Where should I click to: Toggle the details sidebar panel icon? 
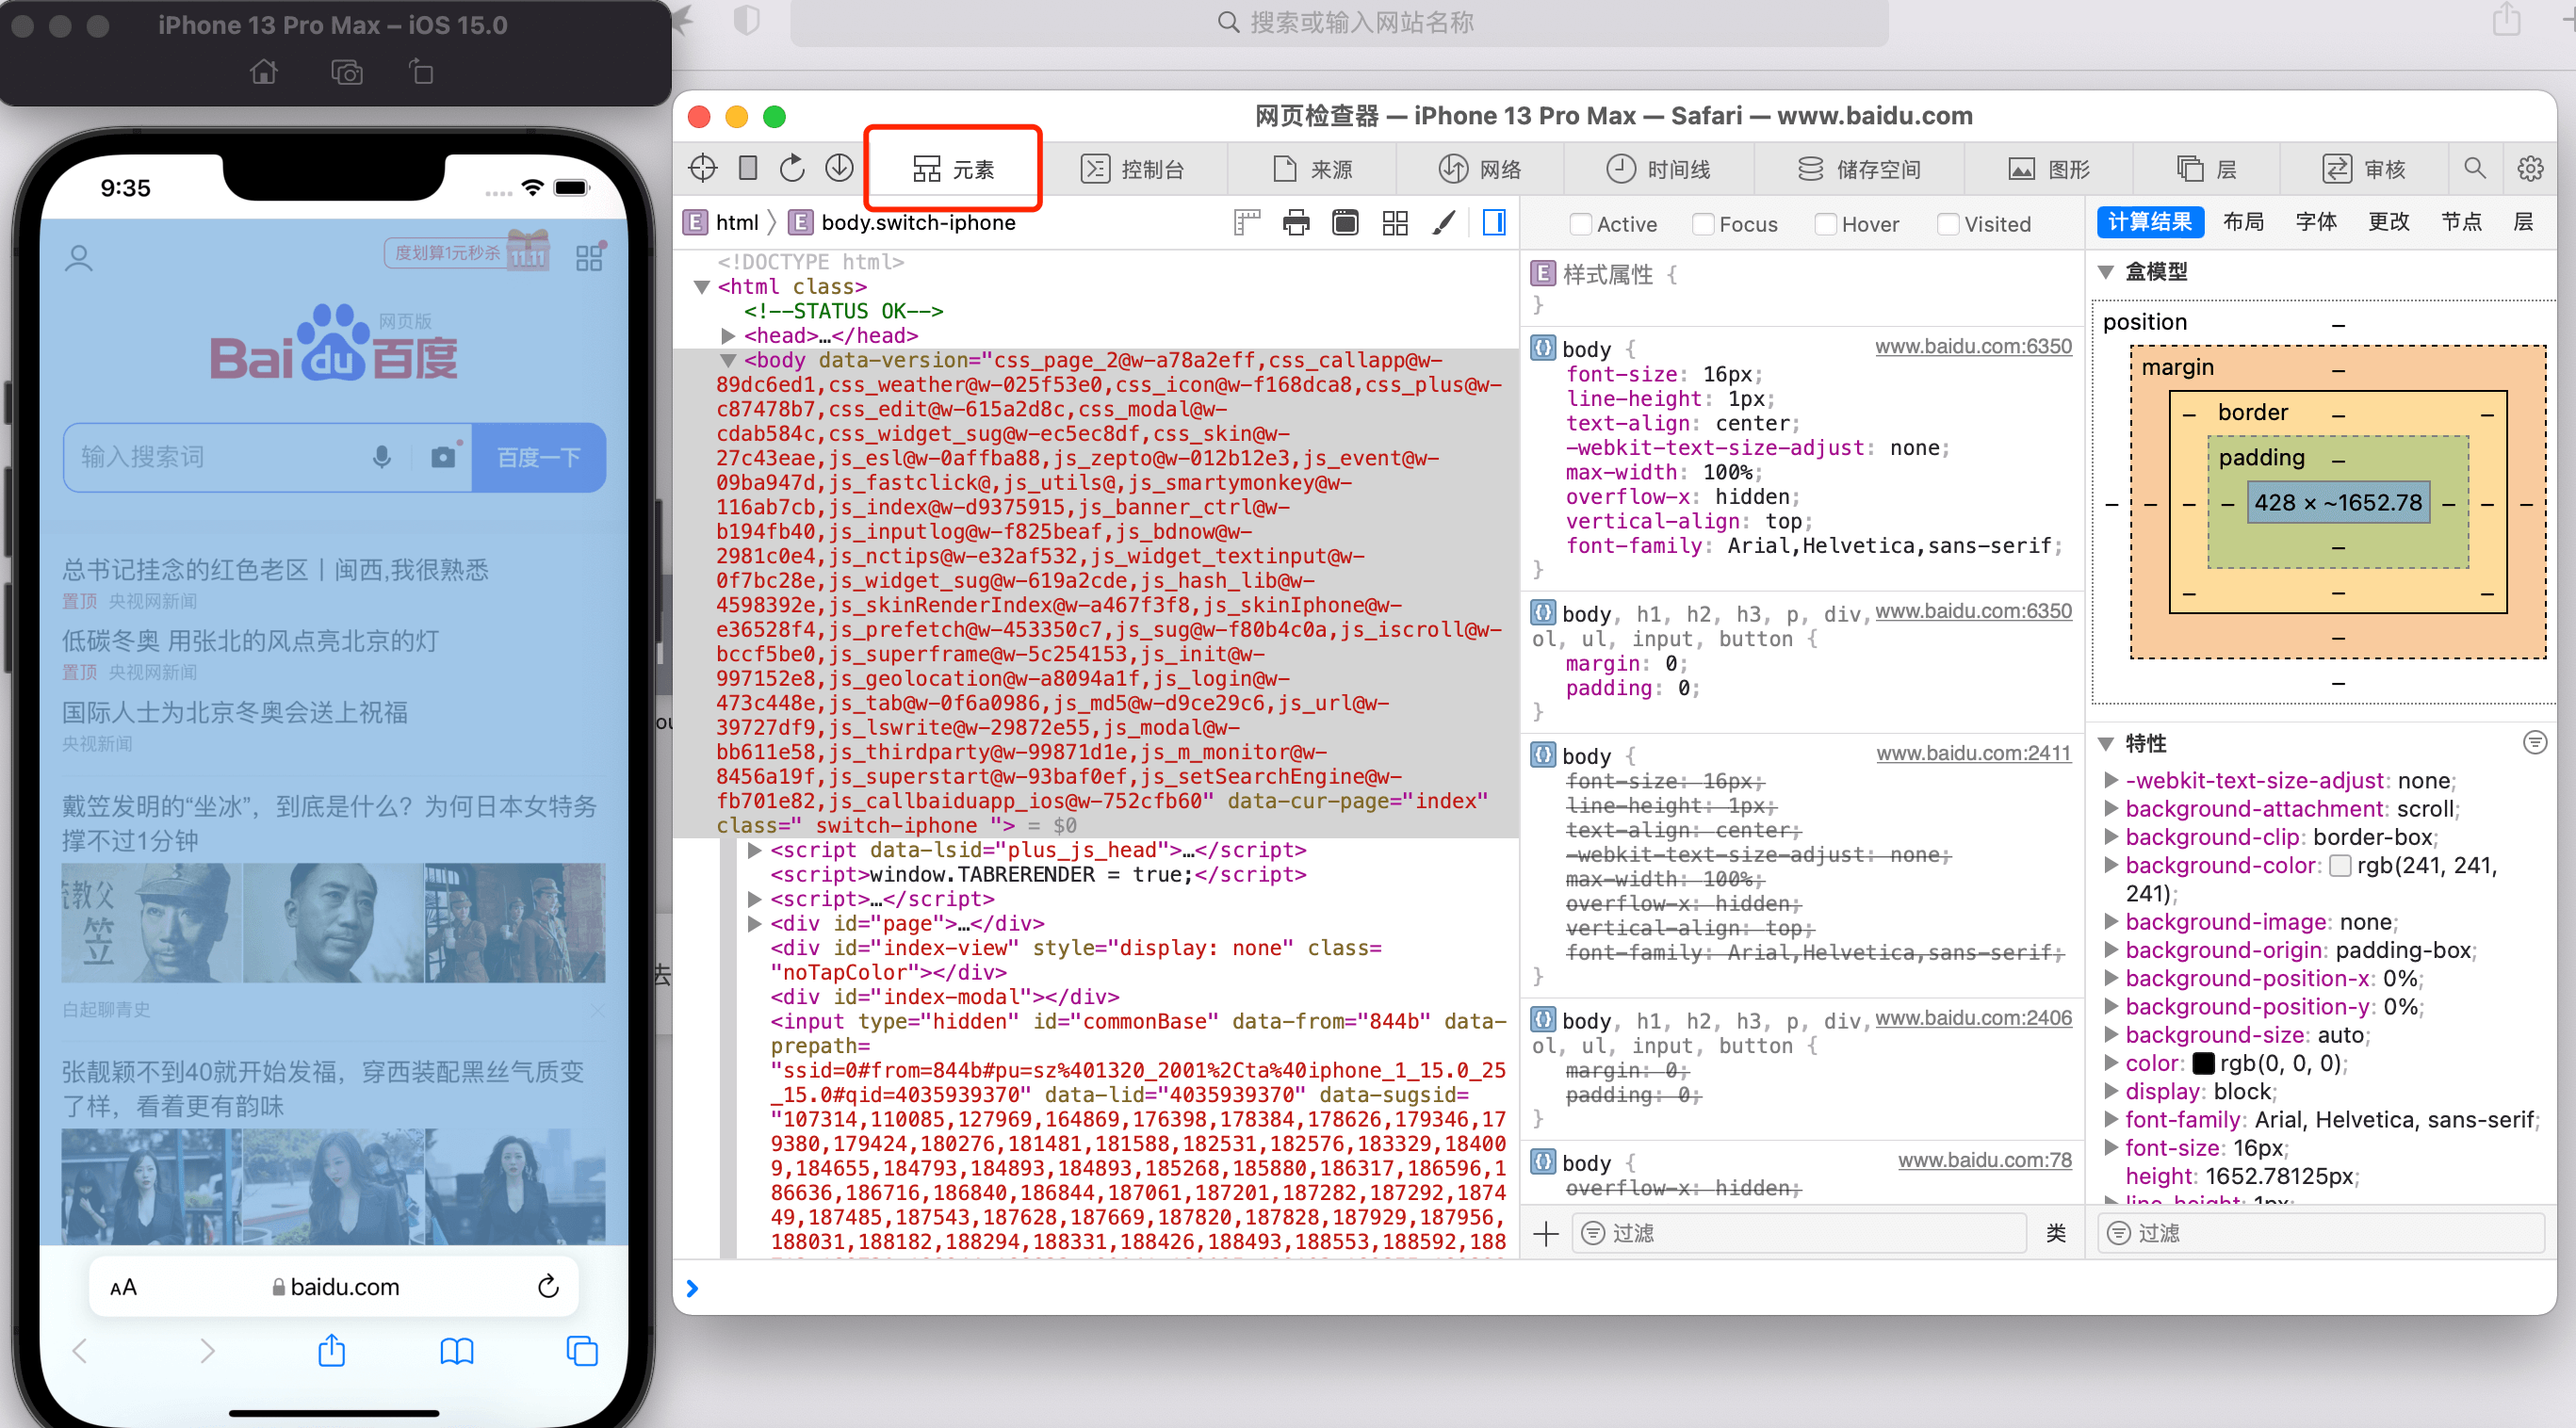pyautogui.click(x=1494, y=222)
